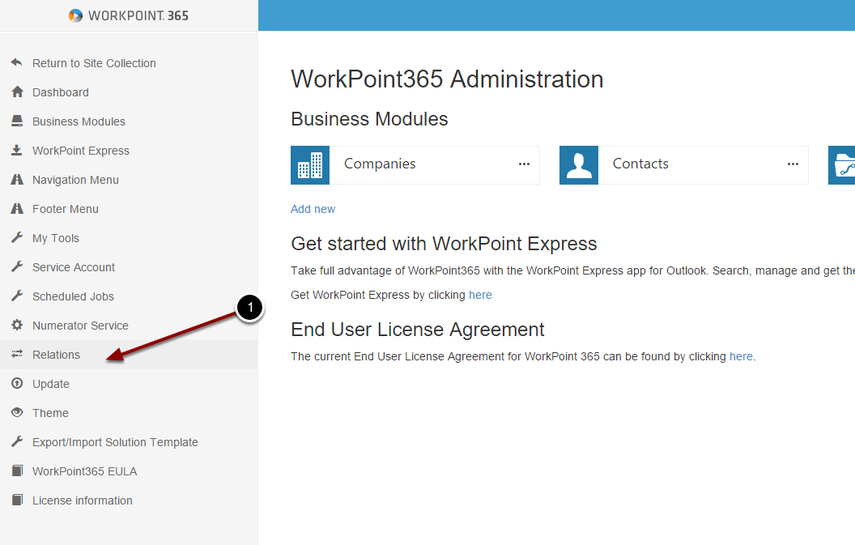This screenshot has width=855, height=545.
Task: Click the My Tools wrench icon
Action: point(17,237)
